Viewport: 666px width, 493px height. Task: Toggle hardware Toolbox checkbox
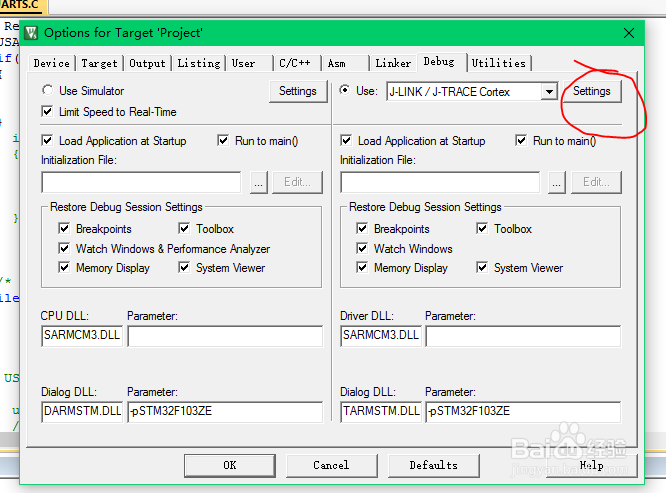point(482,228)
